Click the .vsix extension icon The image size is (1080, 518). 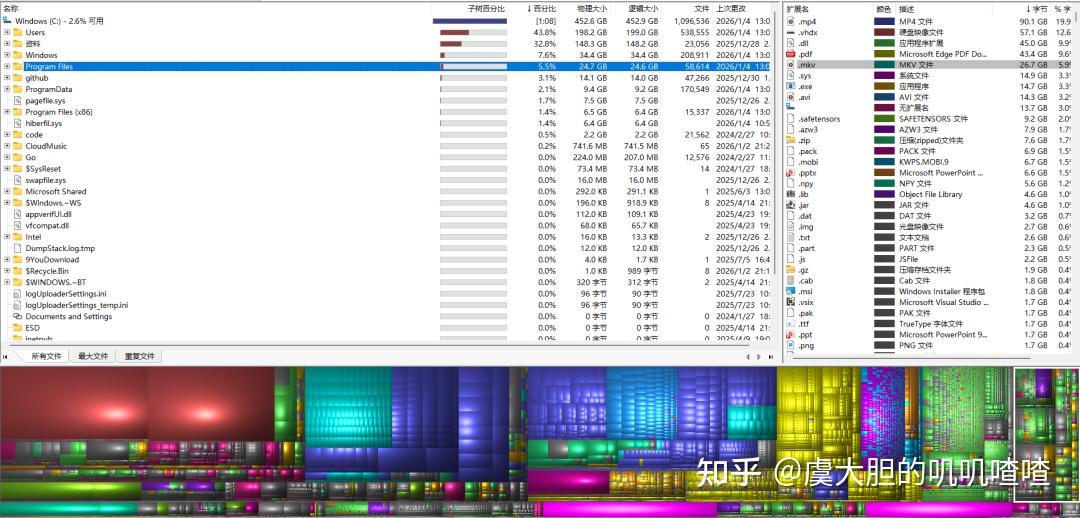coord(791,302)
